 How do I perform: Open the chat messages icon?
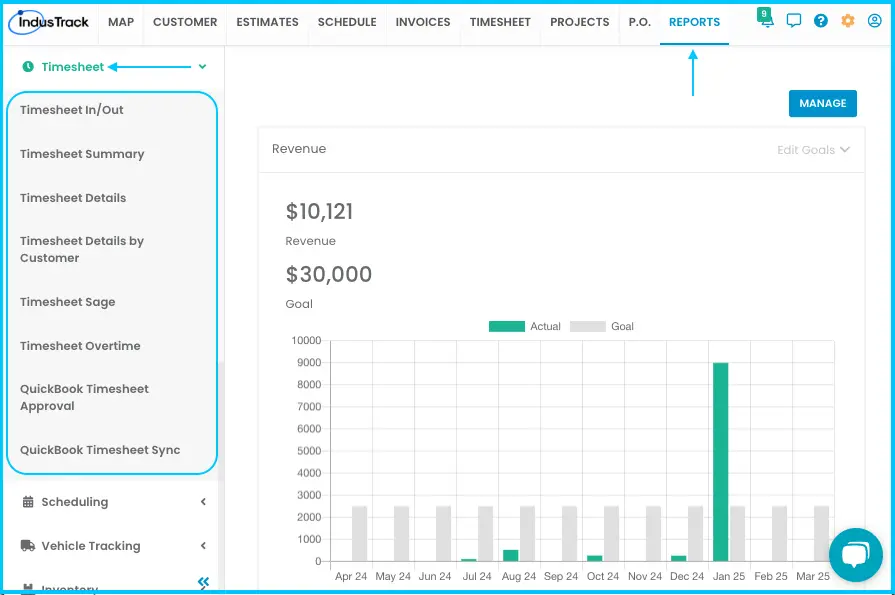793,21
